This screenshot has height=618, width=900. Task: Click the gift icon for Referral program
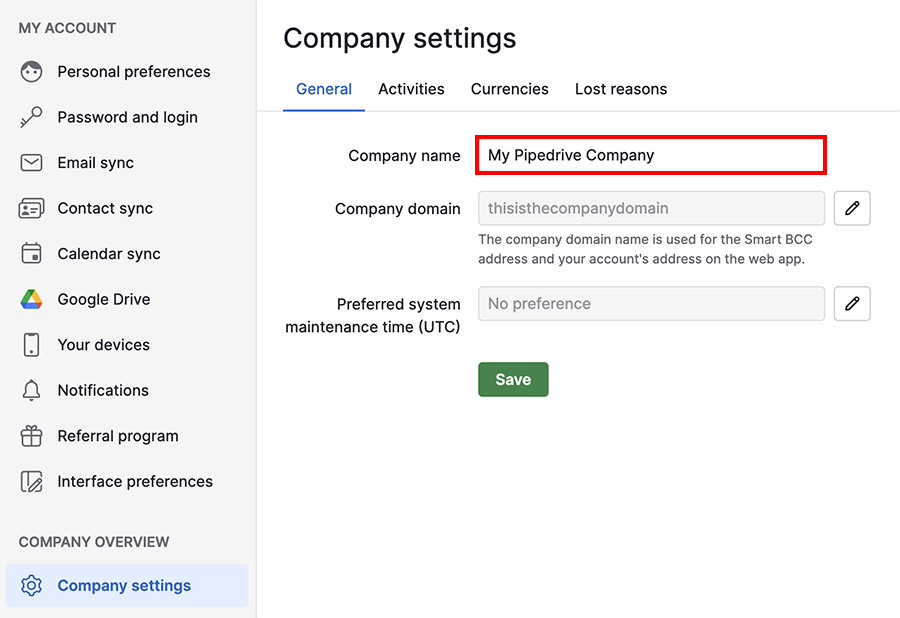[31, 436]
